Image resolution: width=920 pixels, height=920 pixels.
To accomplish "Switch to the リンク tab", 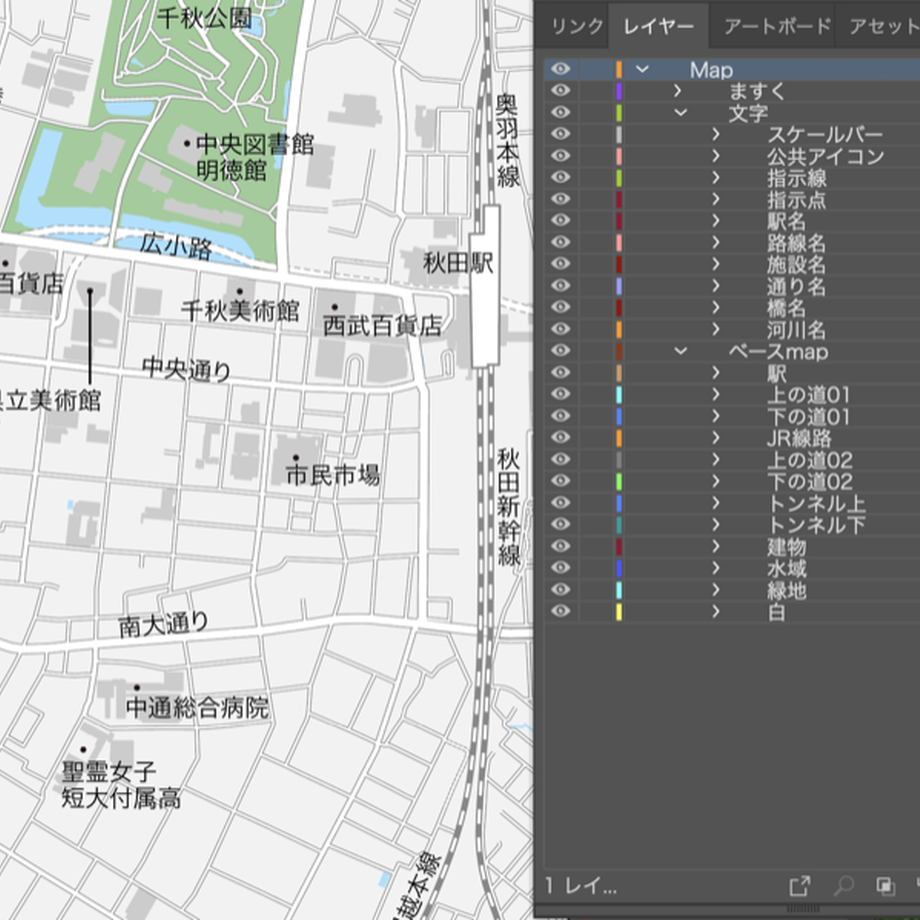I will (x=577, y=26).
